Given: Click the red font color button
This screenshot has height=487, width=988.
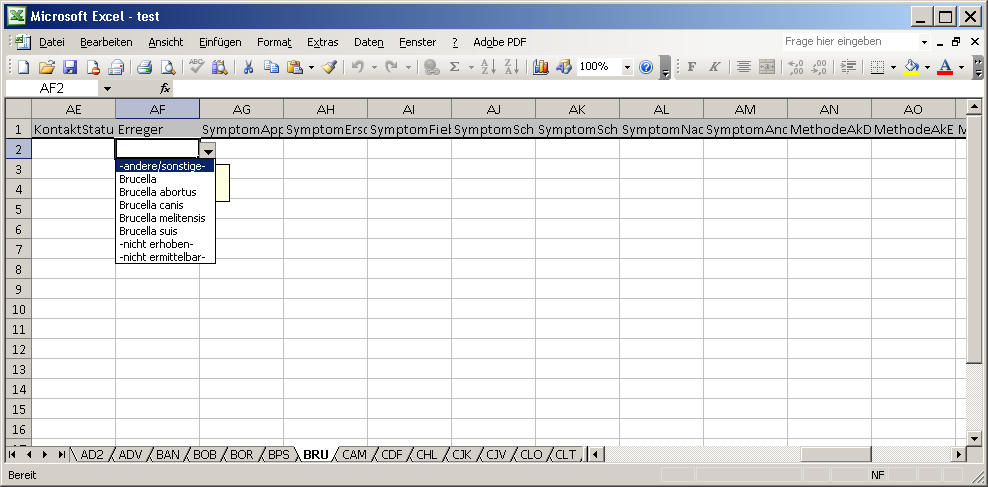Looking at the screenshot, I should point(945,67).
